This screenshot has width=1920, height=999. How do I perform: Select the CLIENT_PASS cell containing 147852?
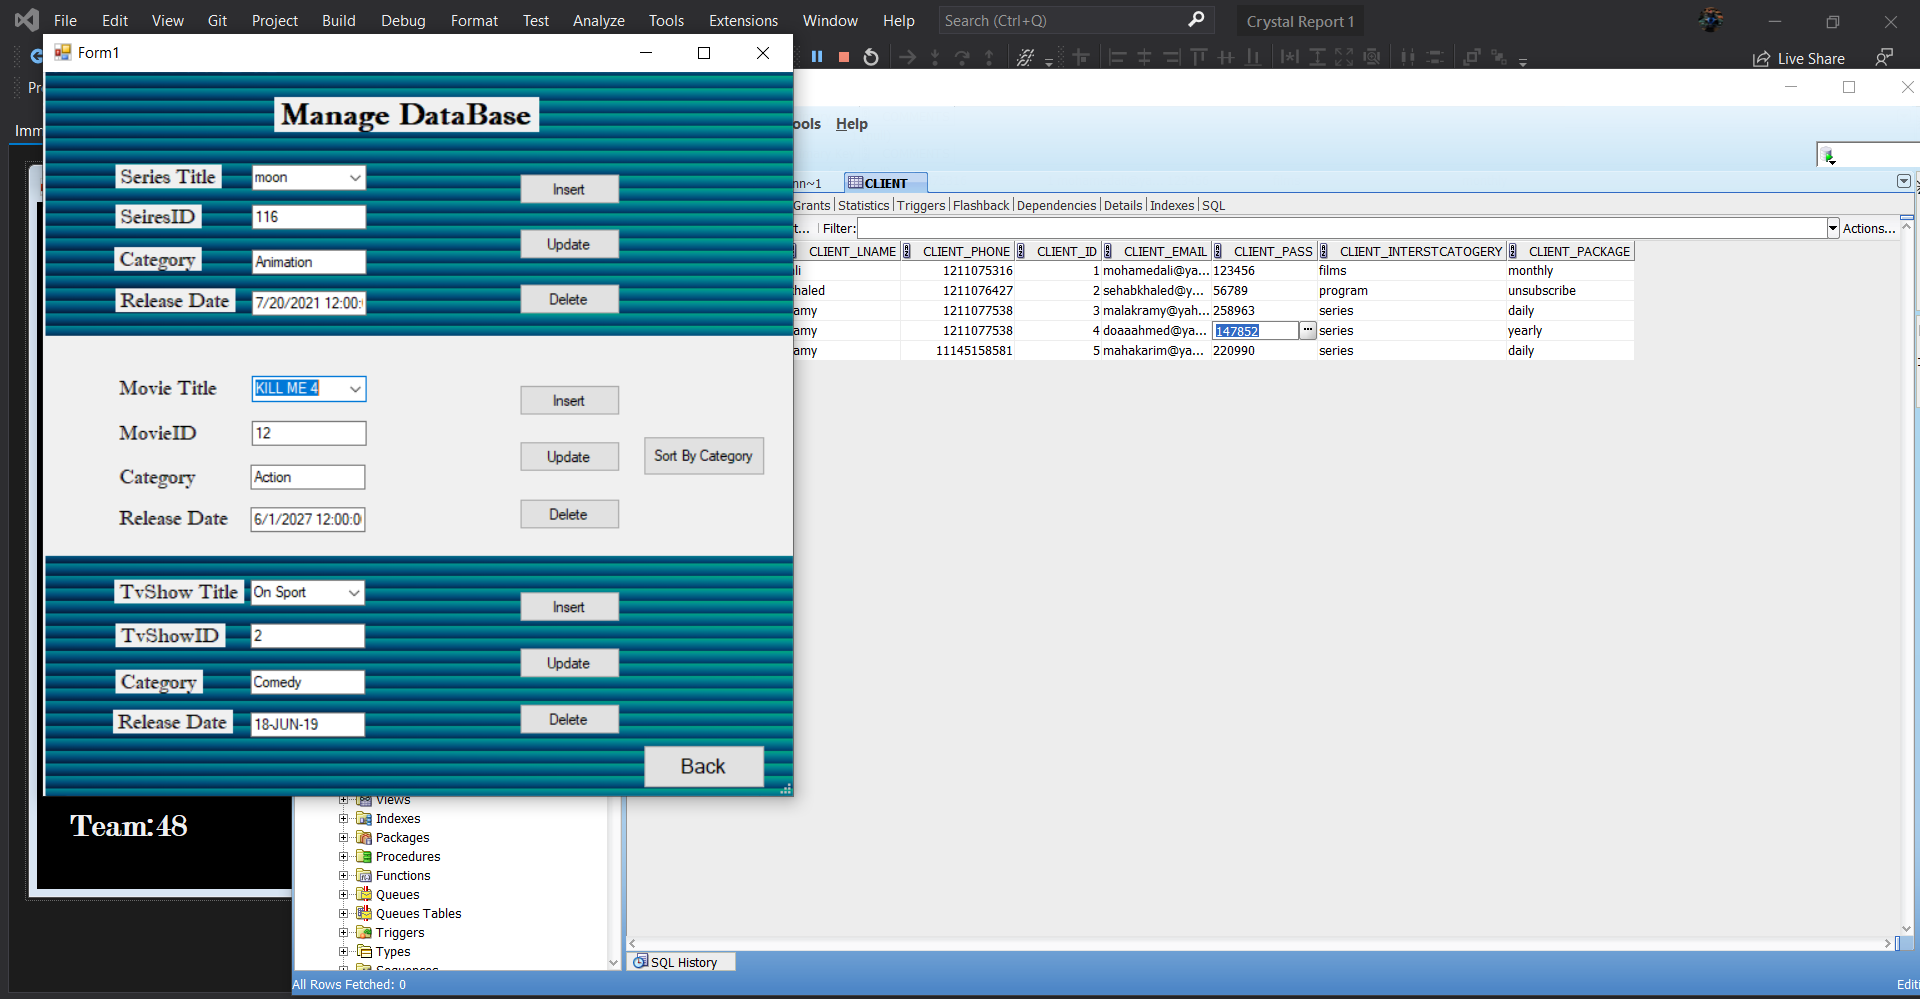tap(1255, 330)
